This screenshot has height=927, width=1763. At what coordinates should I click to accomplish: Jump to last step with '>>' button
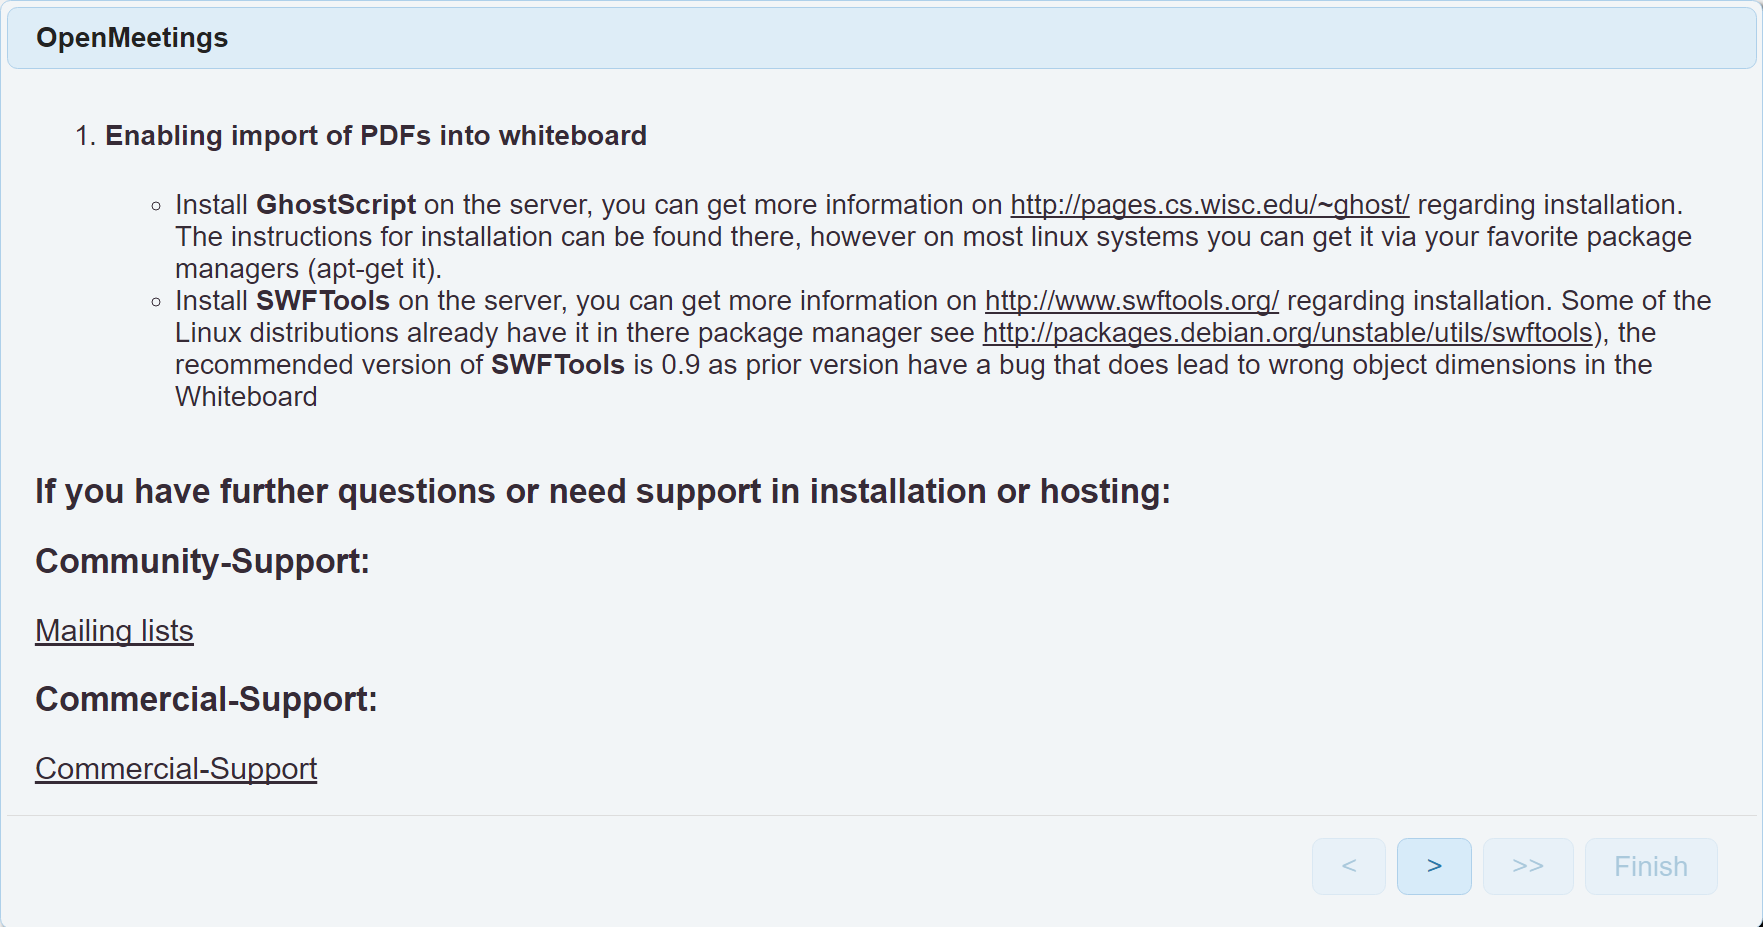click(x=1527, y=866)
